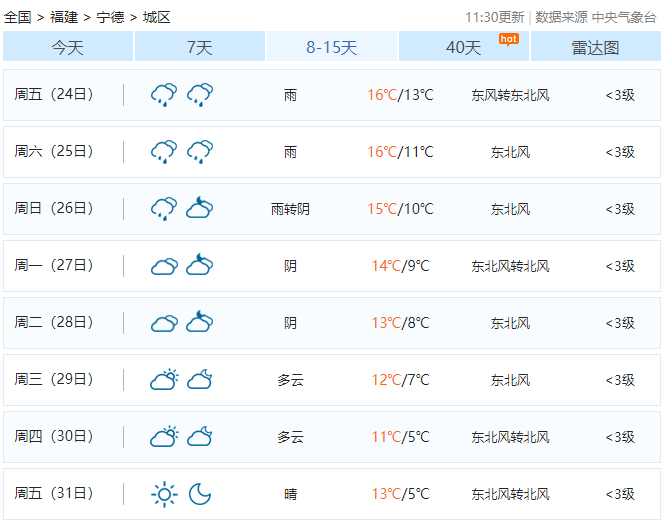665x522 pixels.
Task: Go to 全国 in breadcrumb
Action: coord(17,17)
